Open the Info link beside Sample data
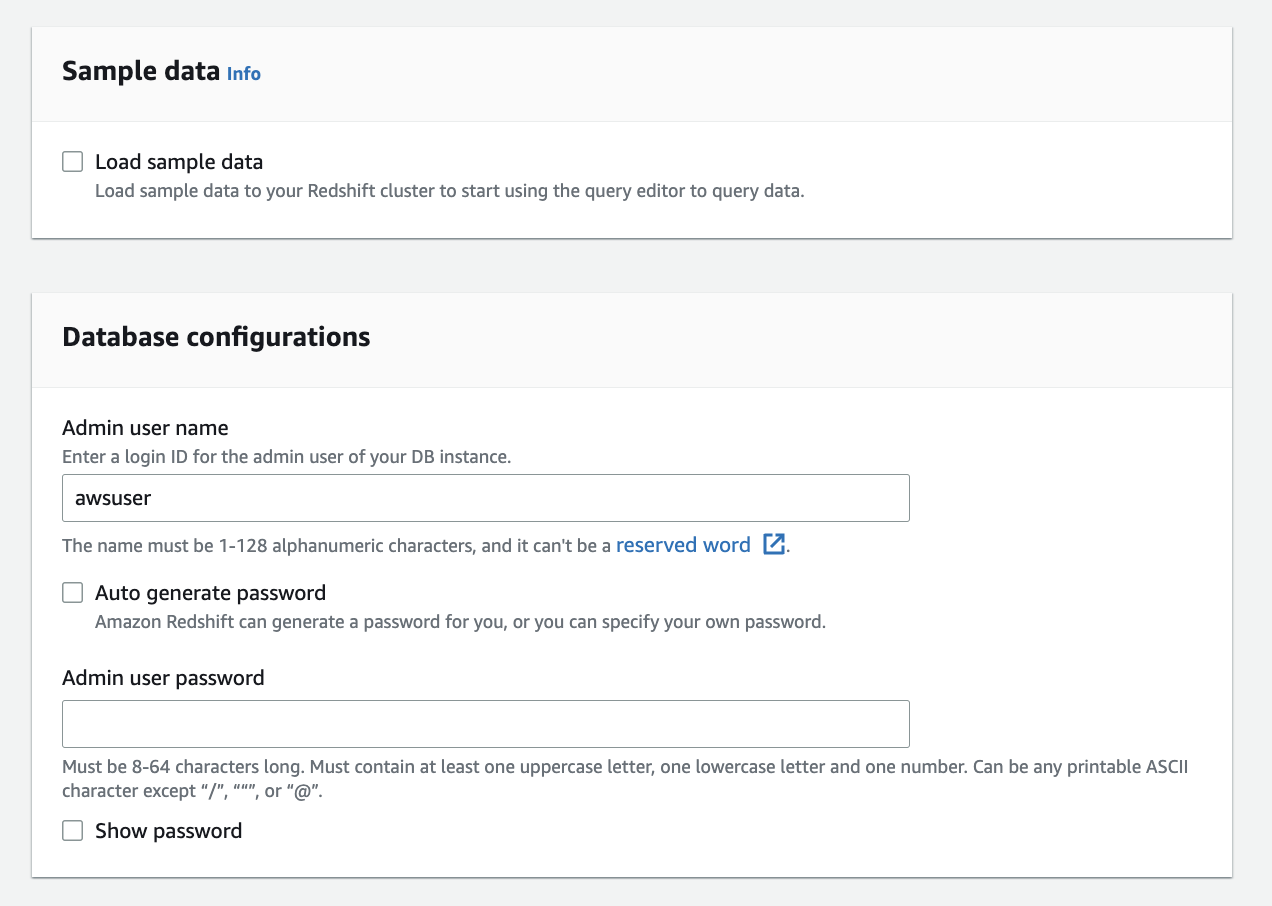The width and height of the screenshot is (1272, 906). tap(244, 73)
